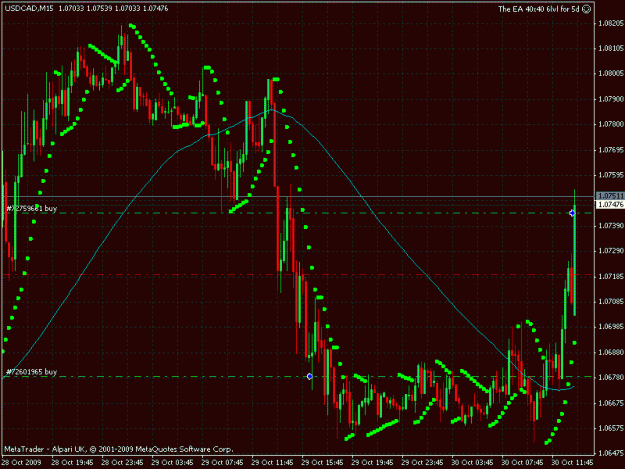Click the '30 Oct 03:45' time axis label
Viewport: 625px width, 469px height.
[x=472, y=462]
